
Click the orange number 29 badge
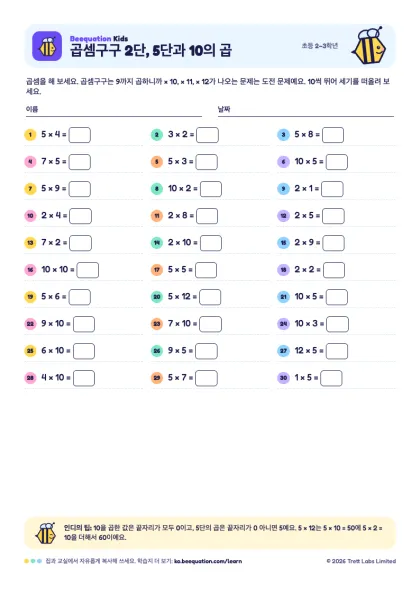(x=157, y=378)
